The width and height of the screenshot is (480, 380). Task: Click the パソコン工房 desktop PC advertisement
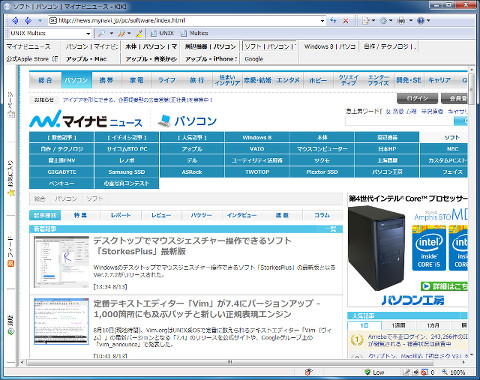pos(407,250)
